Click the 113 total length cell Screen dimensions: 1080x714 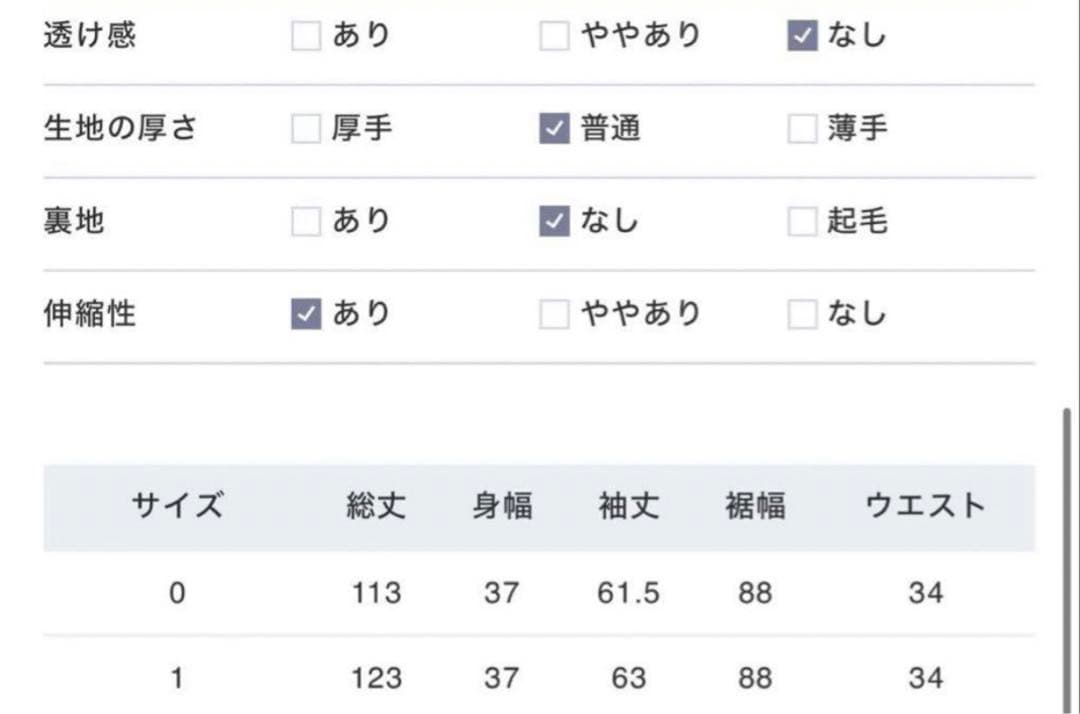[x=376, y=593]
